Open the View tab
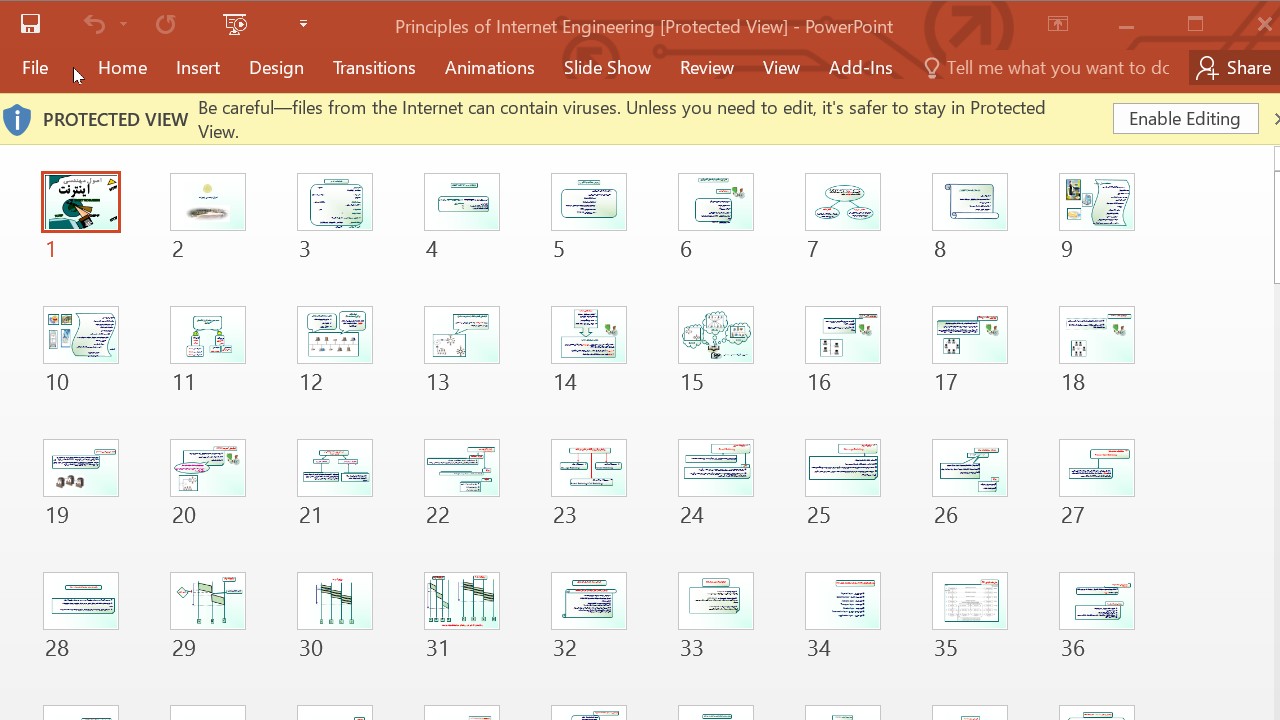 coord(781,68)
